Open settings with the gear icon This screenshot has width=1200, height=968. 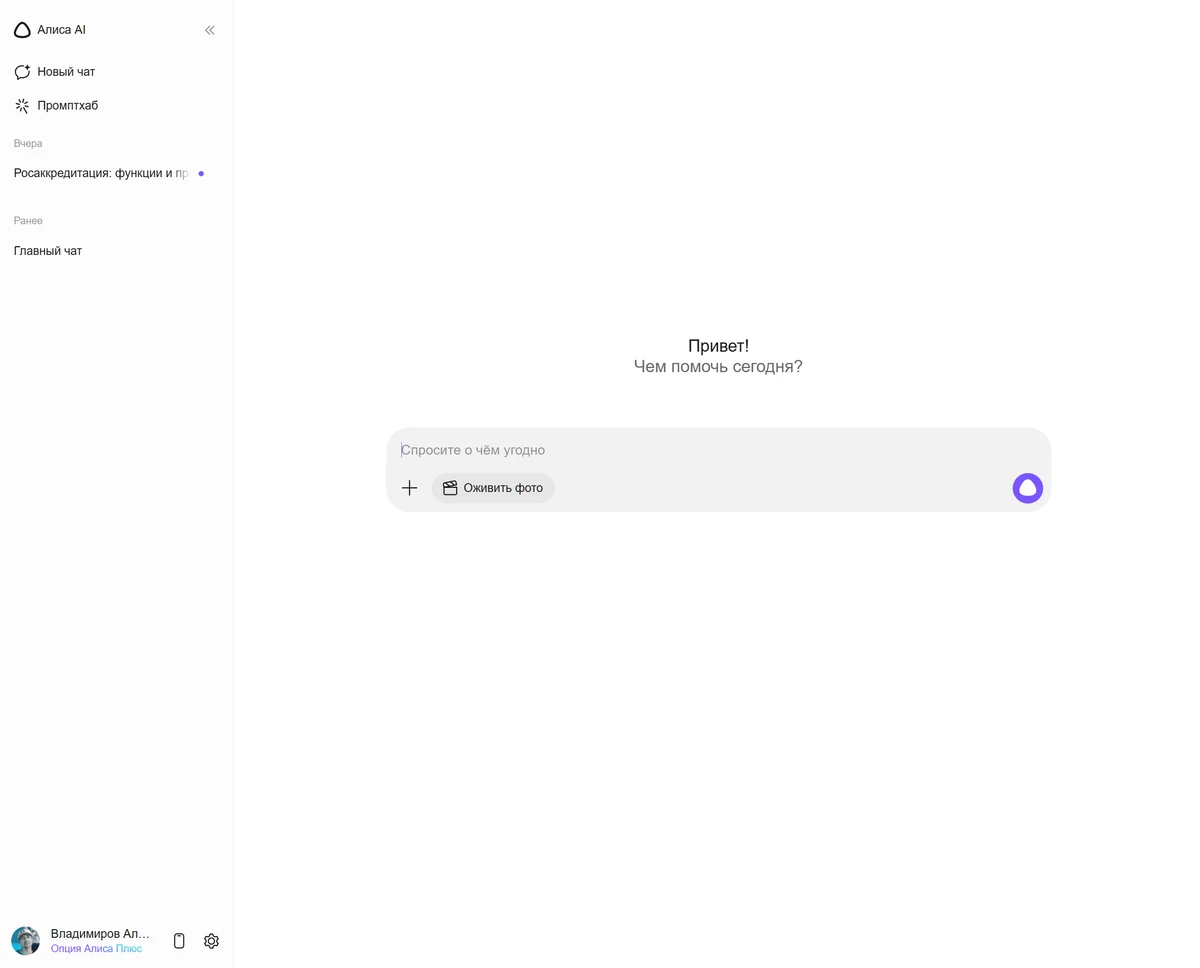point(211,941)
